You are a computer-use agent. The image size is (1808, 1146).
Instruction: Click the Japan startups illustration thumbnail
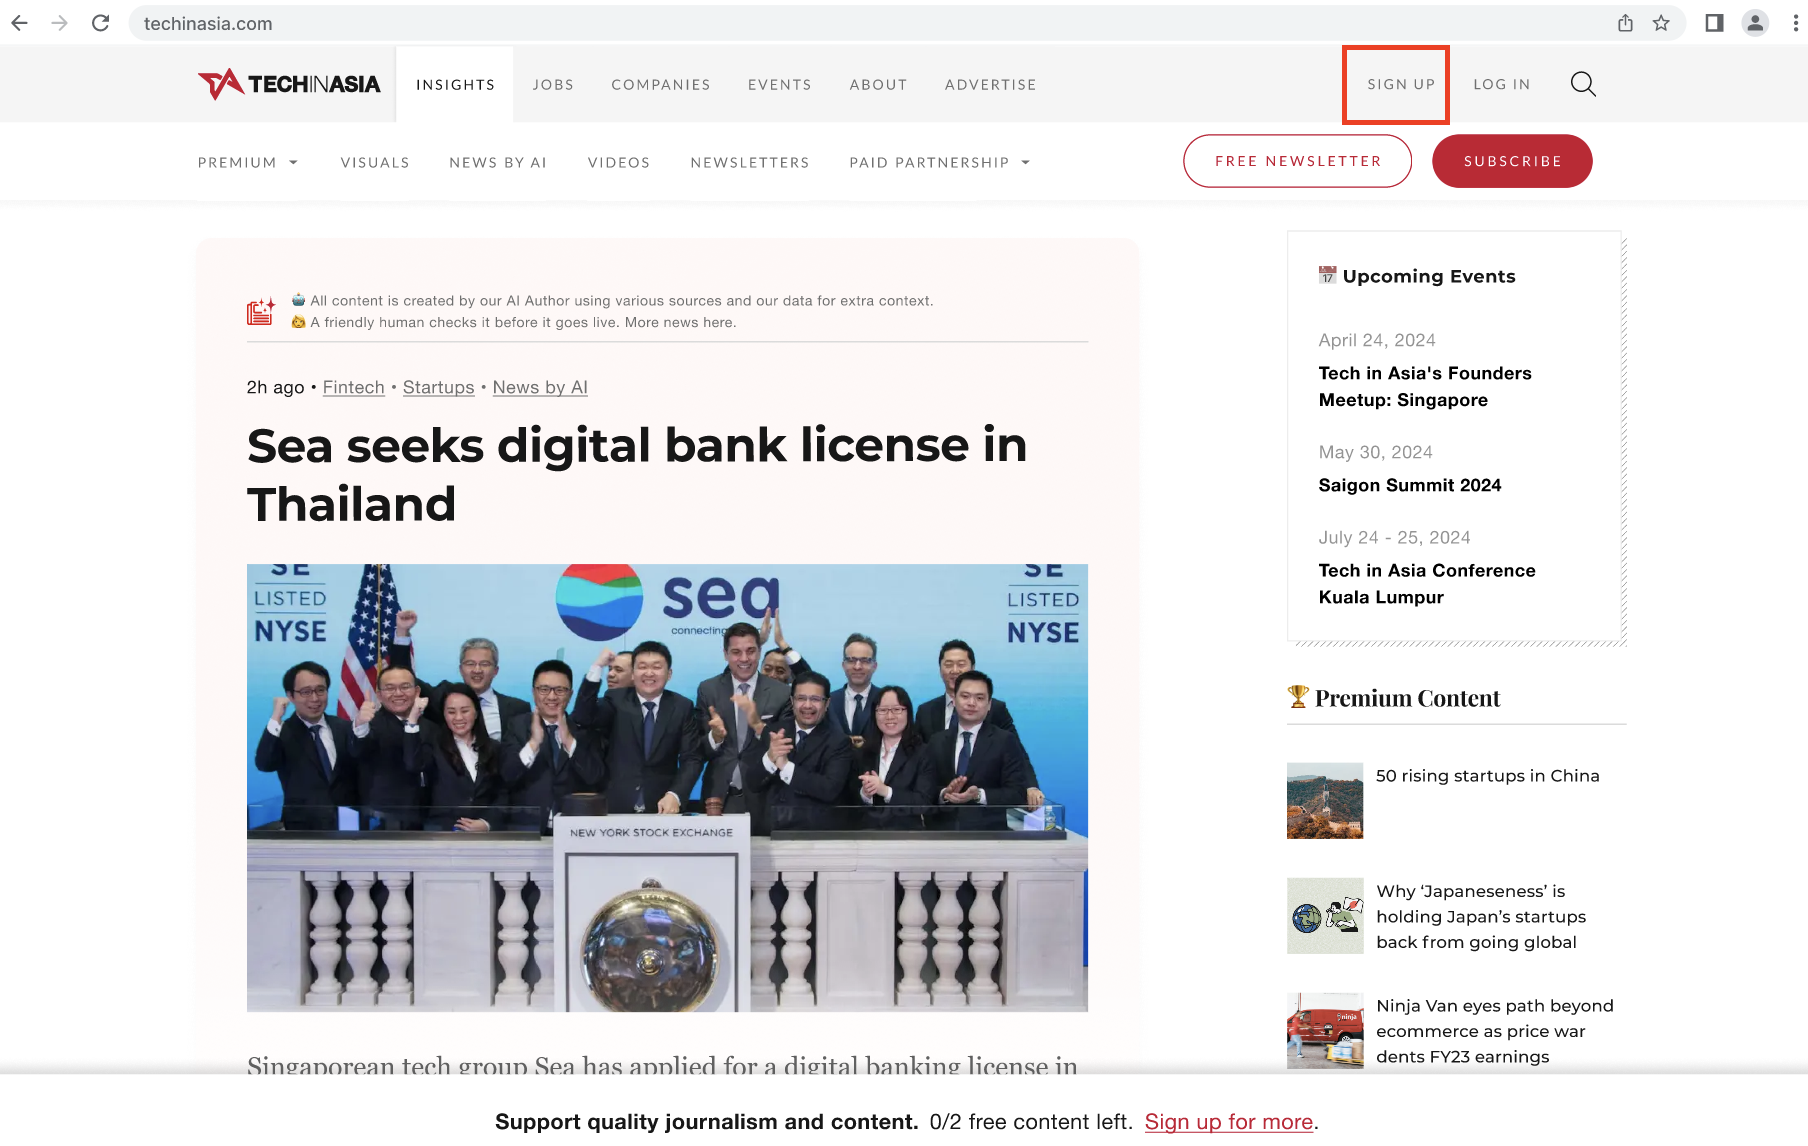(1325, 916)
